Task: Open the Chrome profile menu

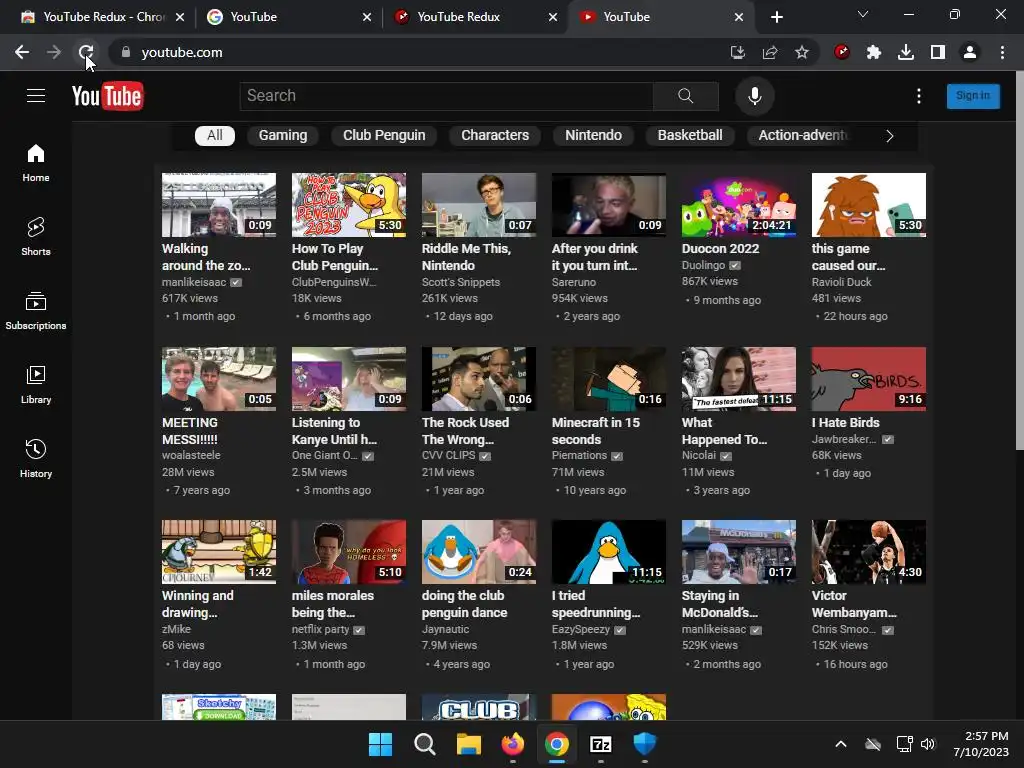Action: tap(970, 52)
